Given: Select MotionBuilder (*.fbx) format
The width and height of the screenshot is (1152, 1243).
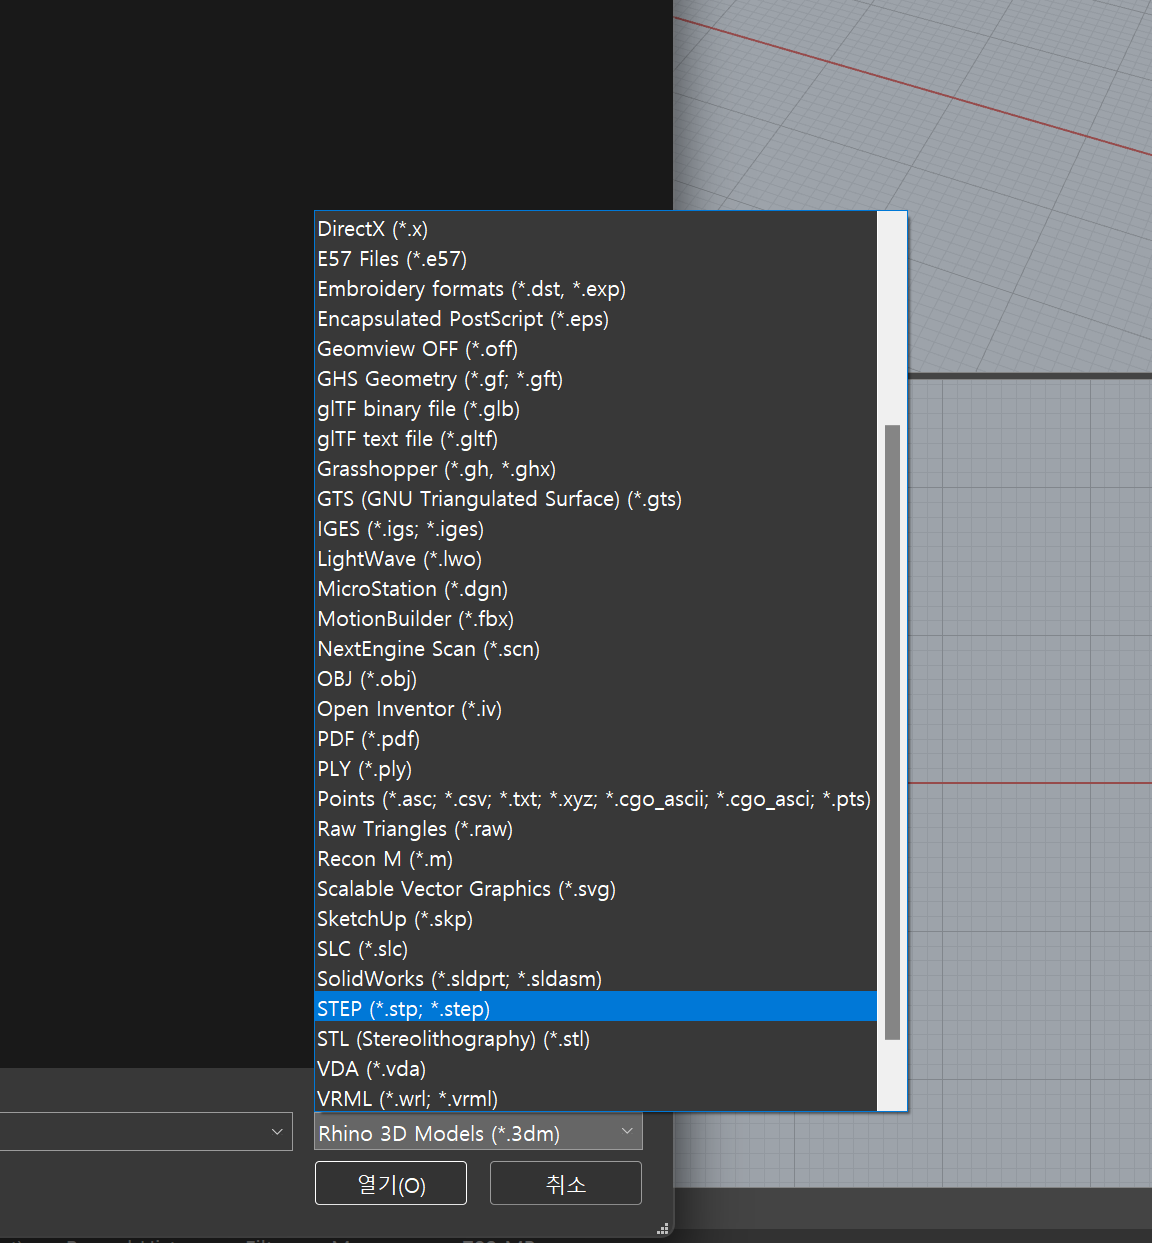Looking at the screenshot, I should (x=596, y=619).
